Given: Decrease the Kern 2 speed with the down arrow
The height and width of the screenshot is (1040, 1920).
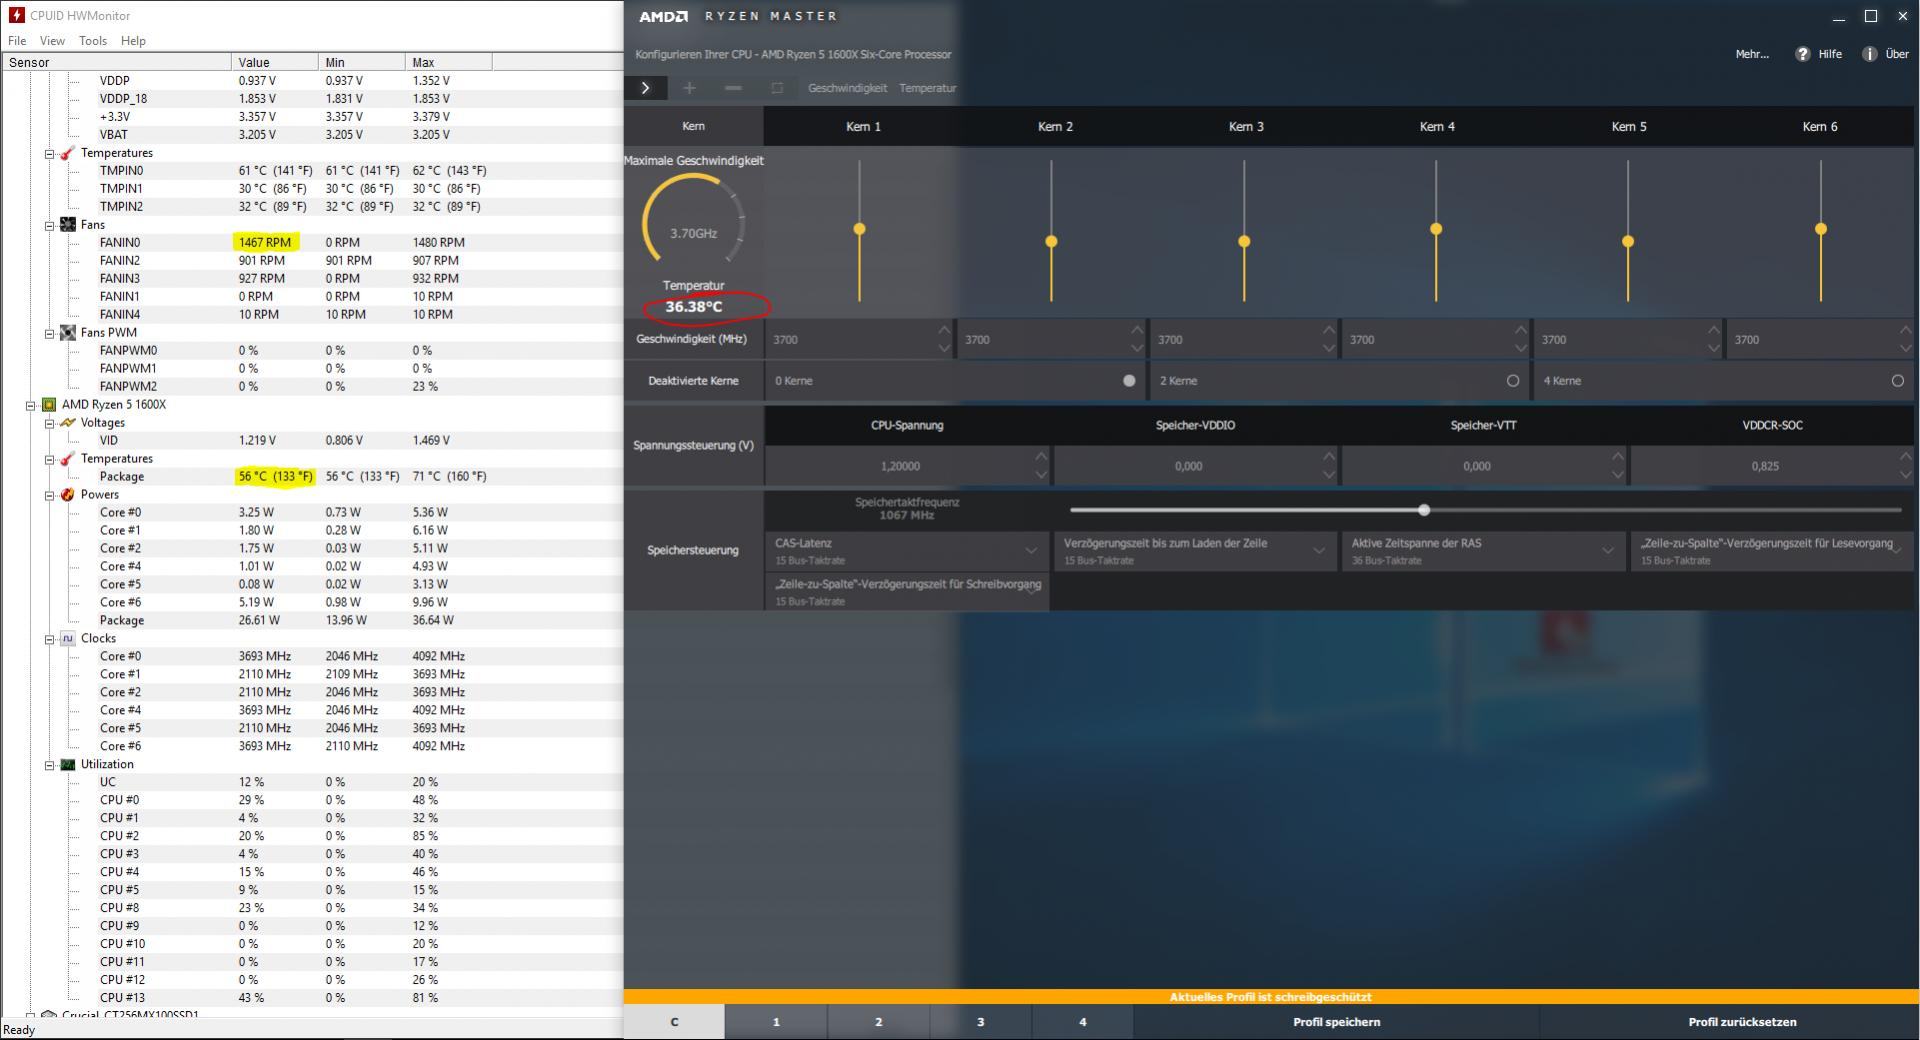Looking at the screenshot, I should (x=1137, y=348).
